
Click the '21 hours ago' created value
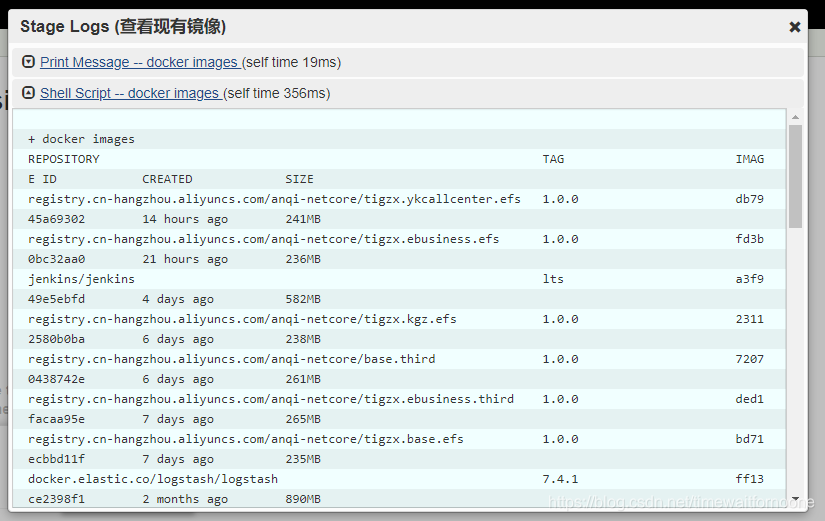pos(185,259)
